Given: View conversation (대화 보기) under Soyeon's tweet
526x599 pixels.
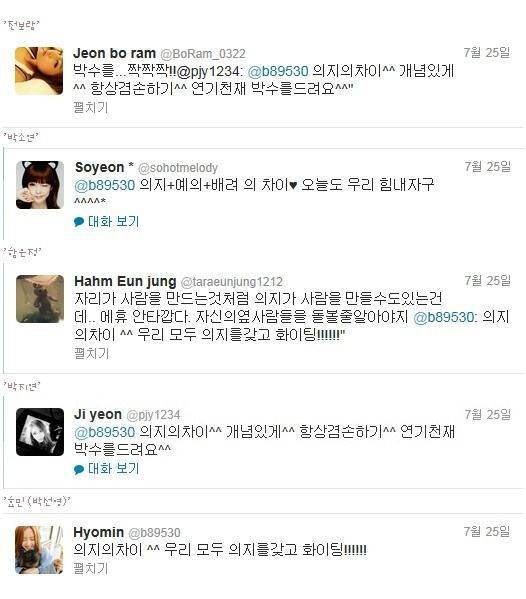Looking at the screenshot, I should [113, 221].
